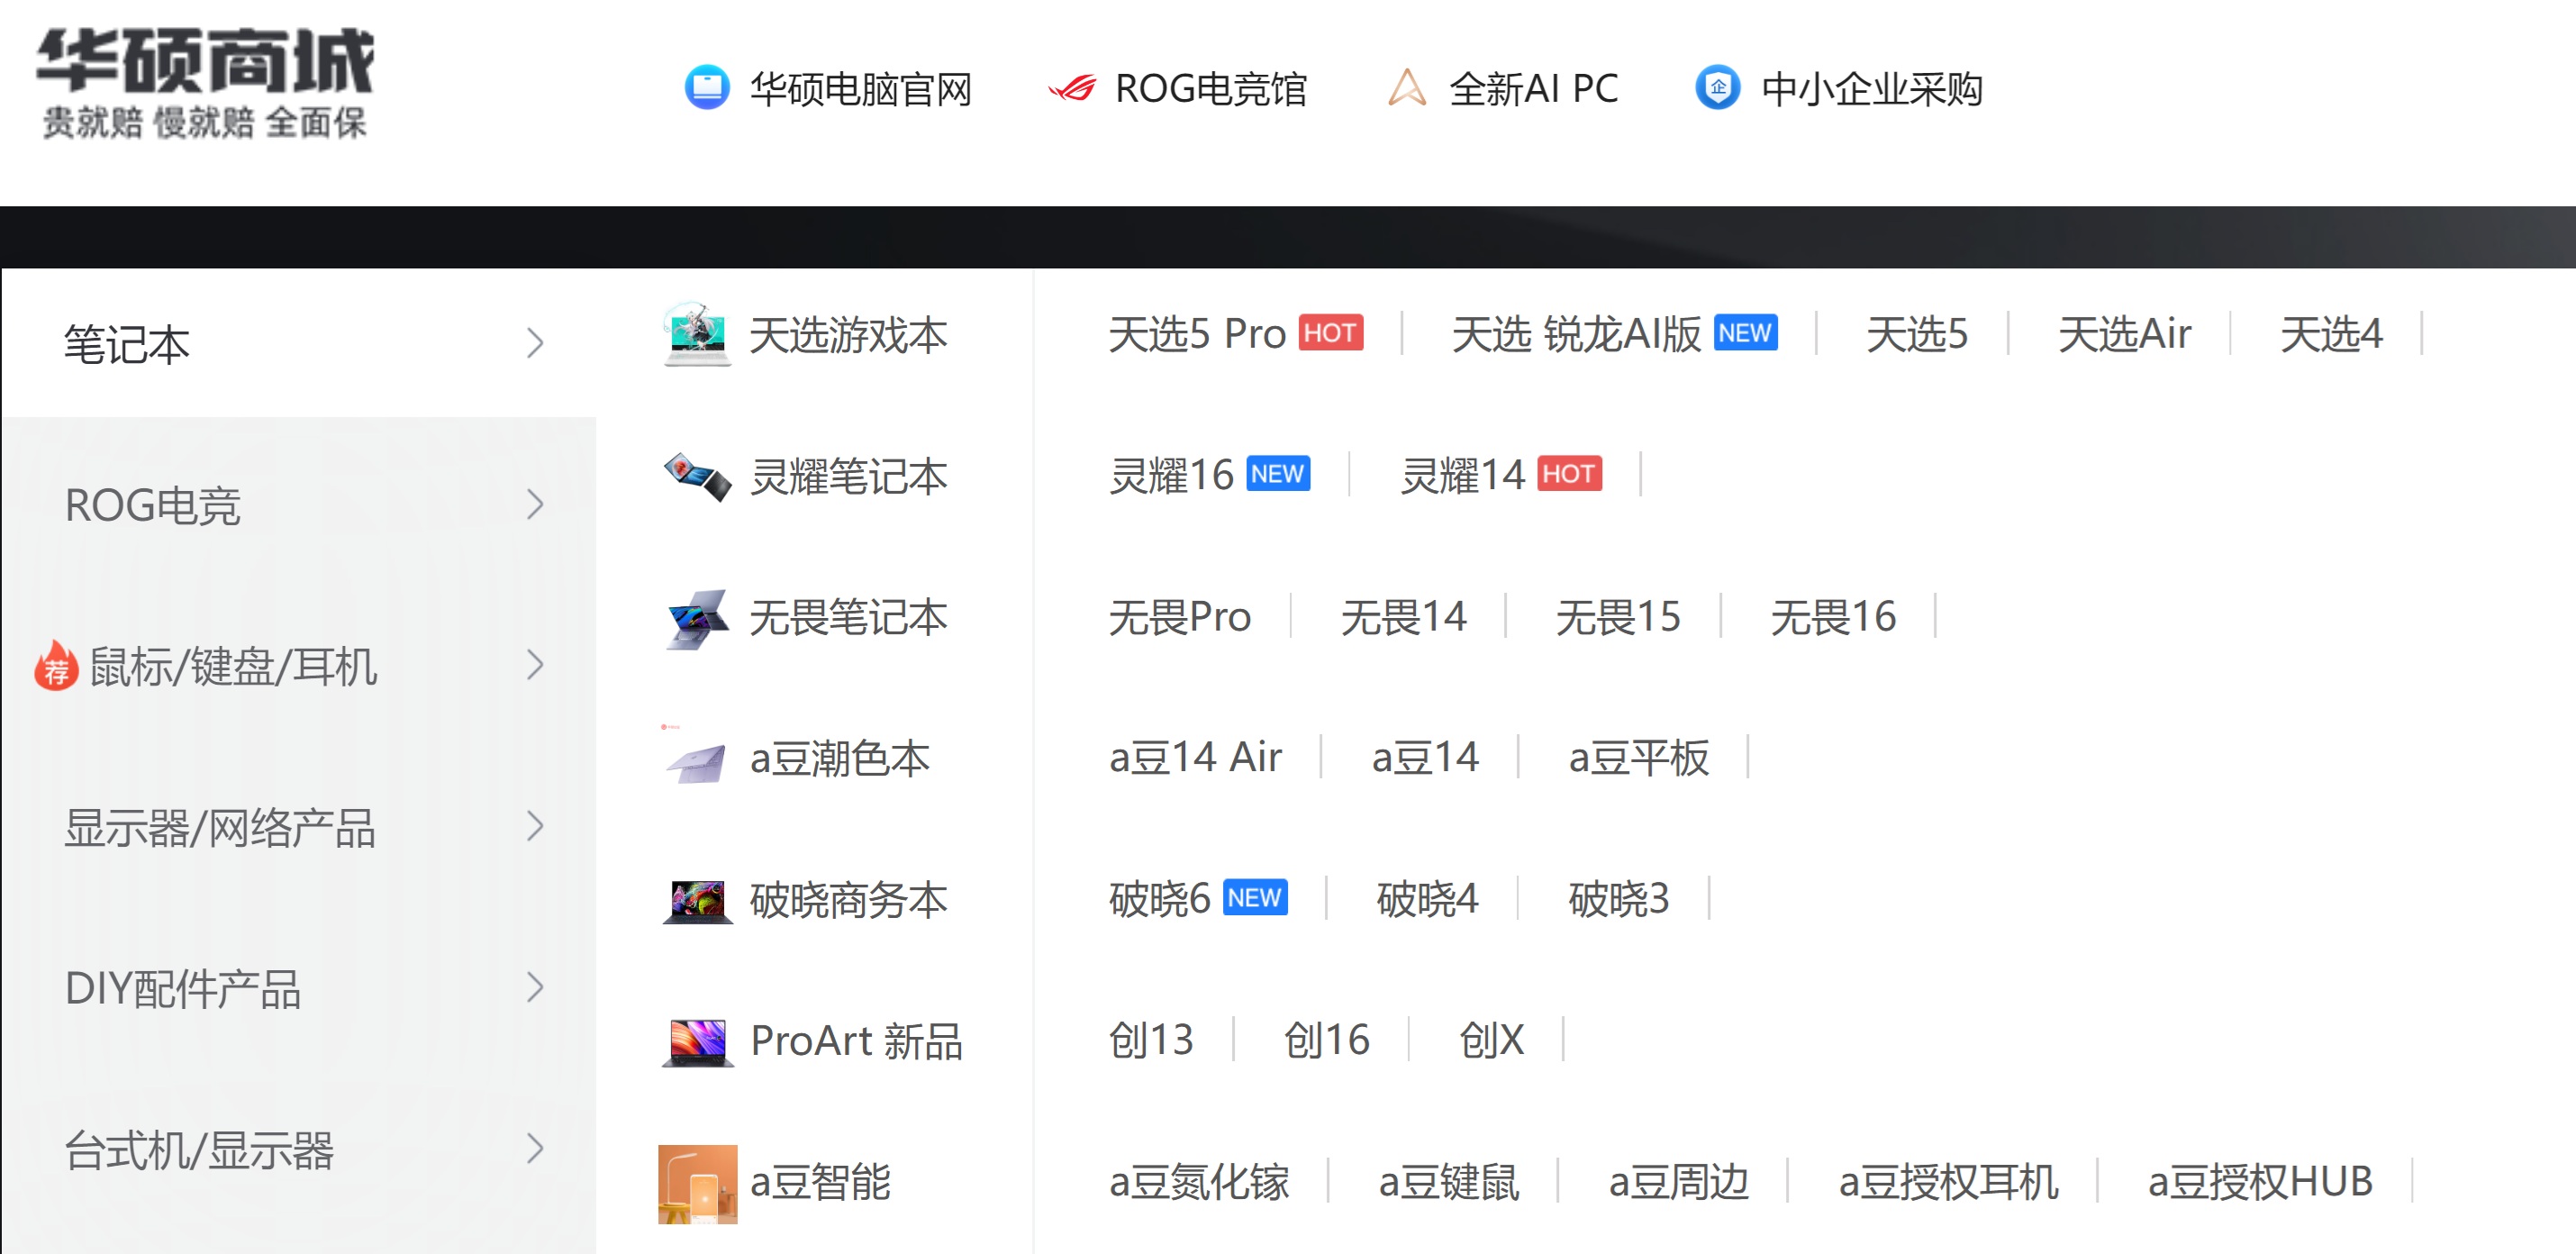Expand the DIY配件产品 category chevron

coord(536,987)
